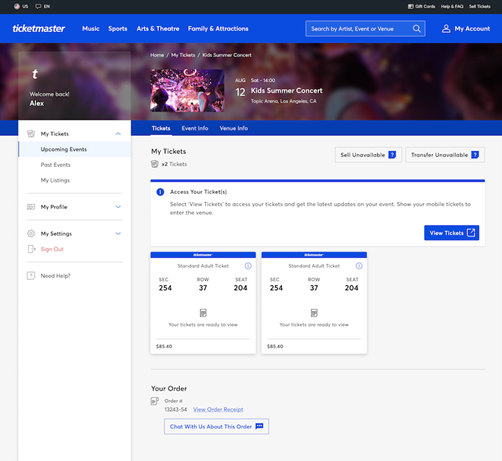
Task: Click the $85.40 price on first ticket
Action: [x=164, y=346]
